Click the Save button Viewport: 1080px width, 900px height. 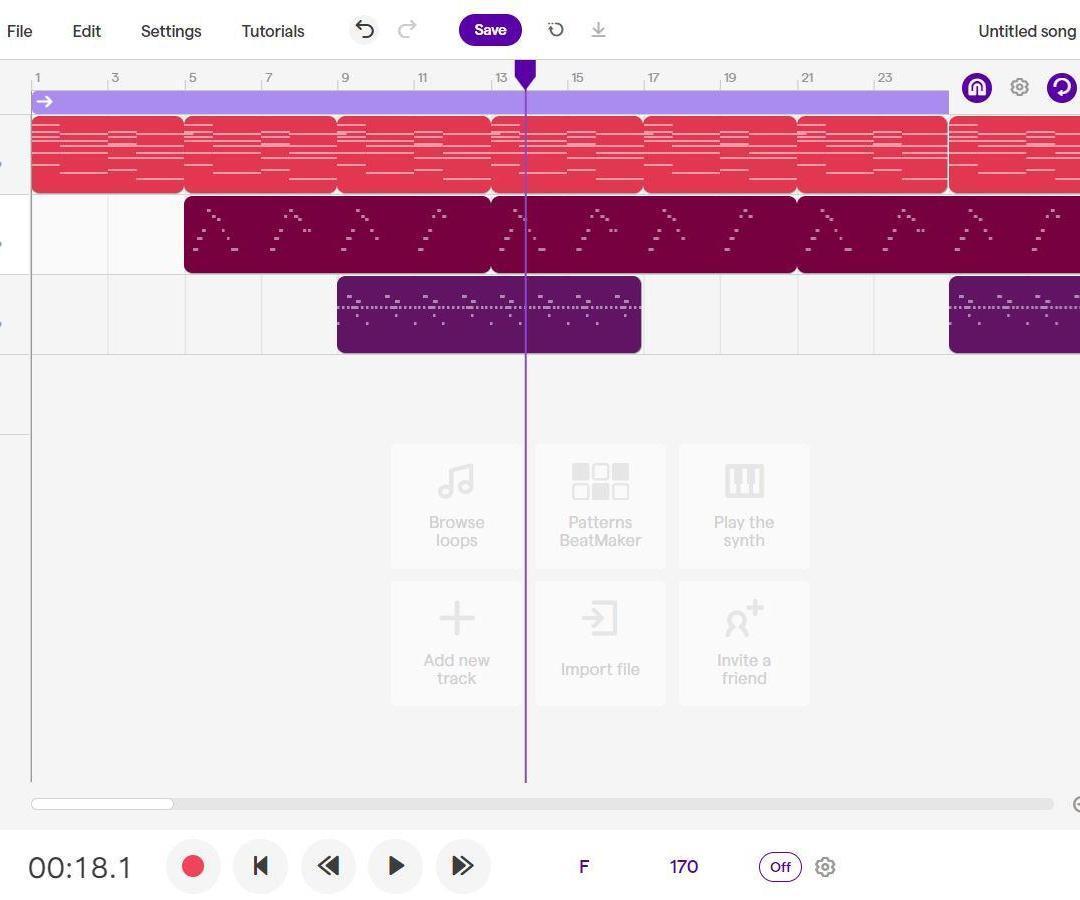point(490,30)
